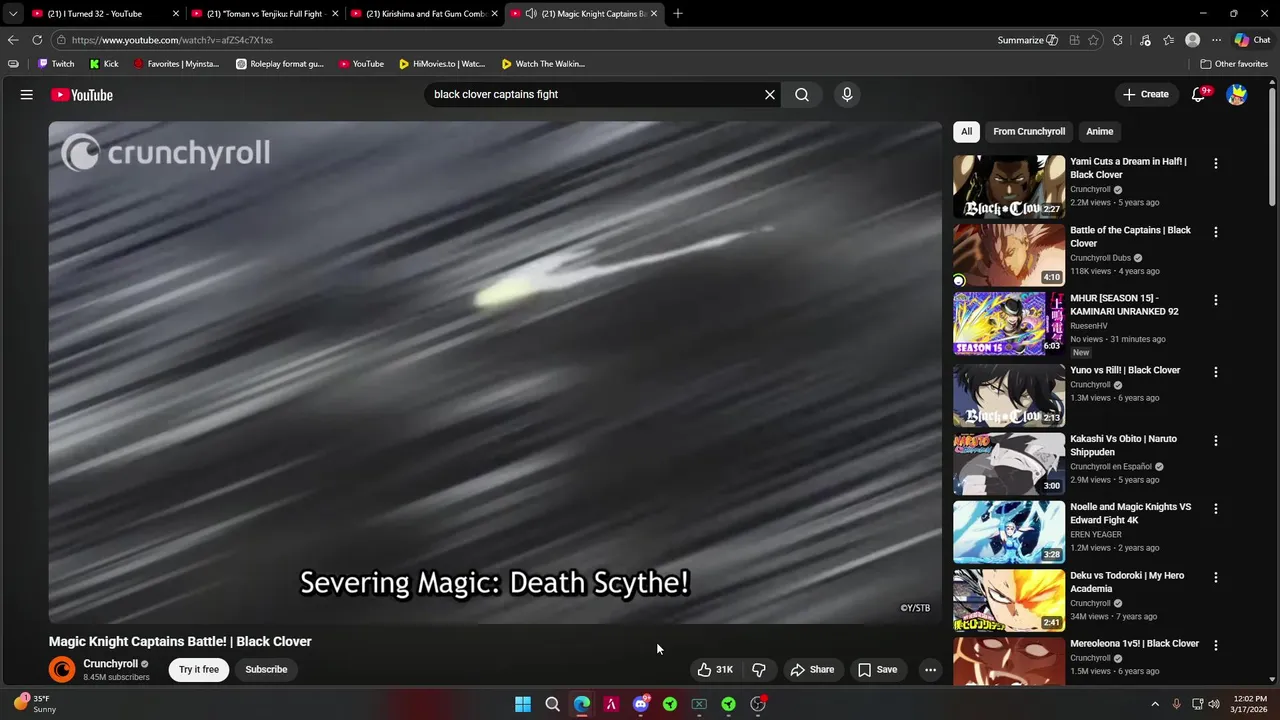
Task: Switch to 'Toman vs Tenjiku: Full Fight' tab
Action: [x=265, y=14]
